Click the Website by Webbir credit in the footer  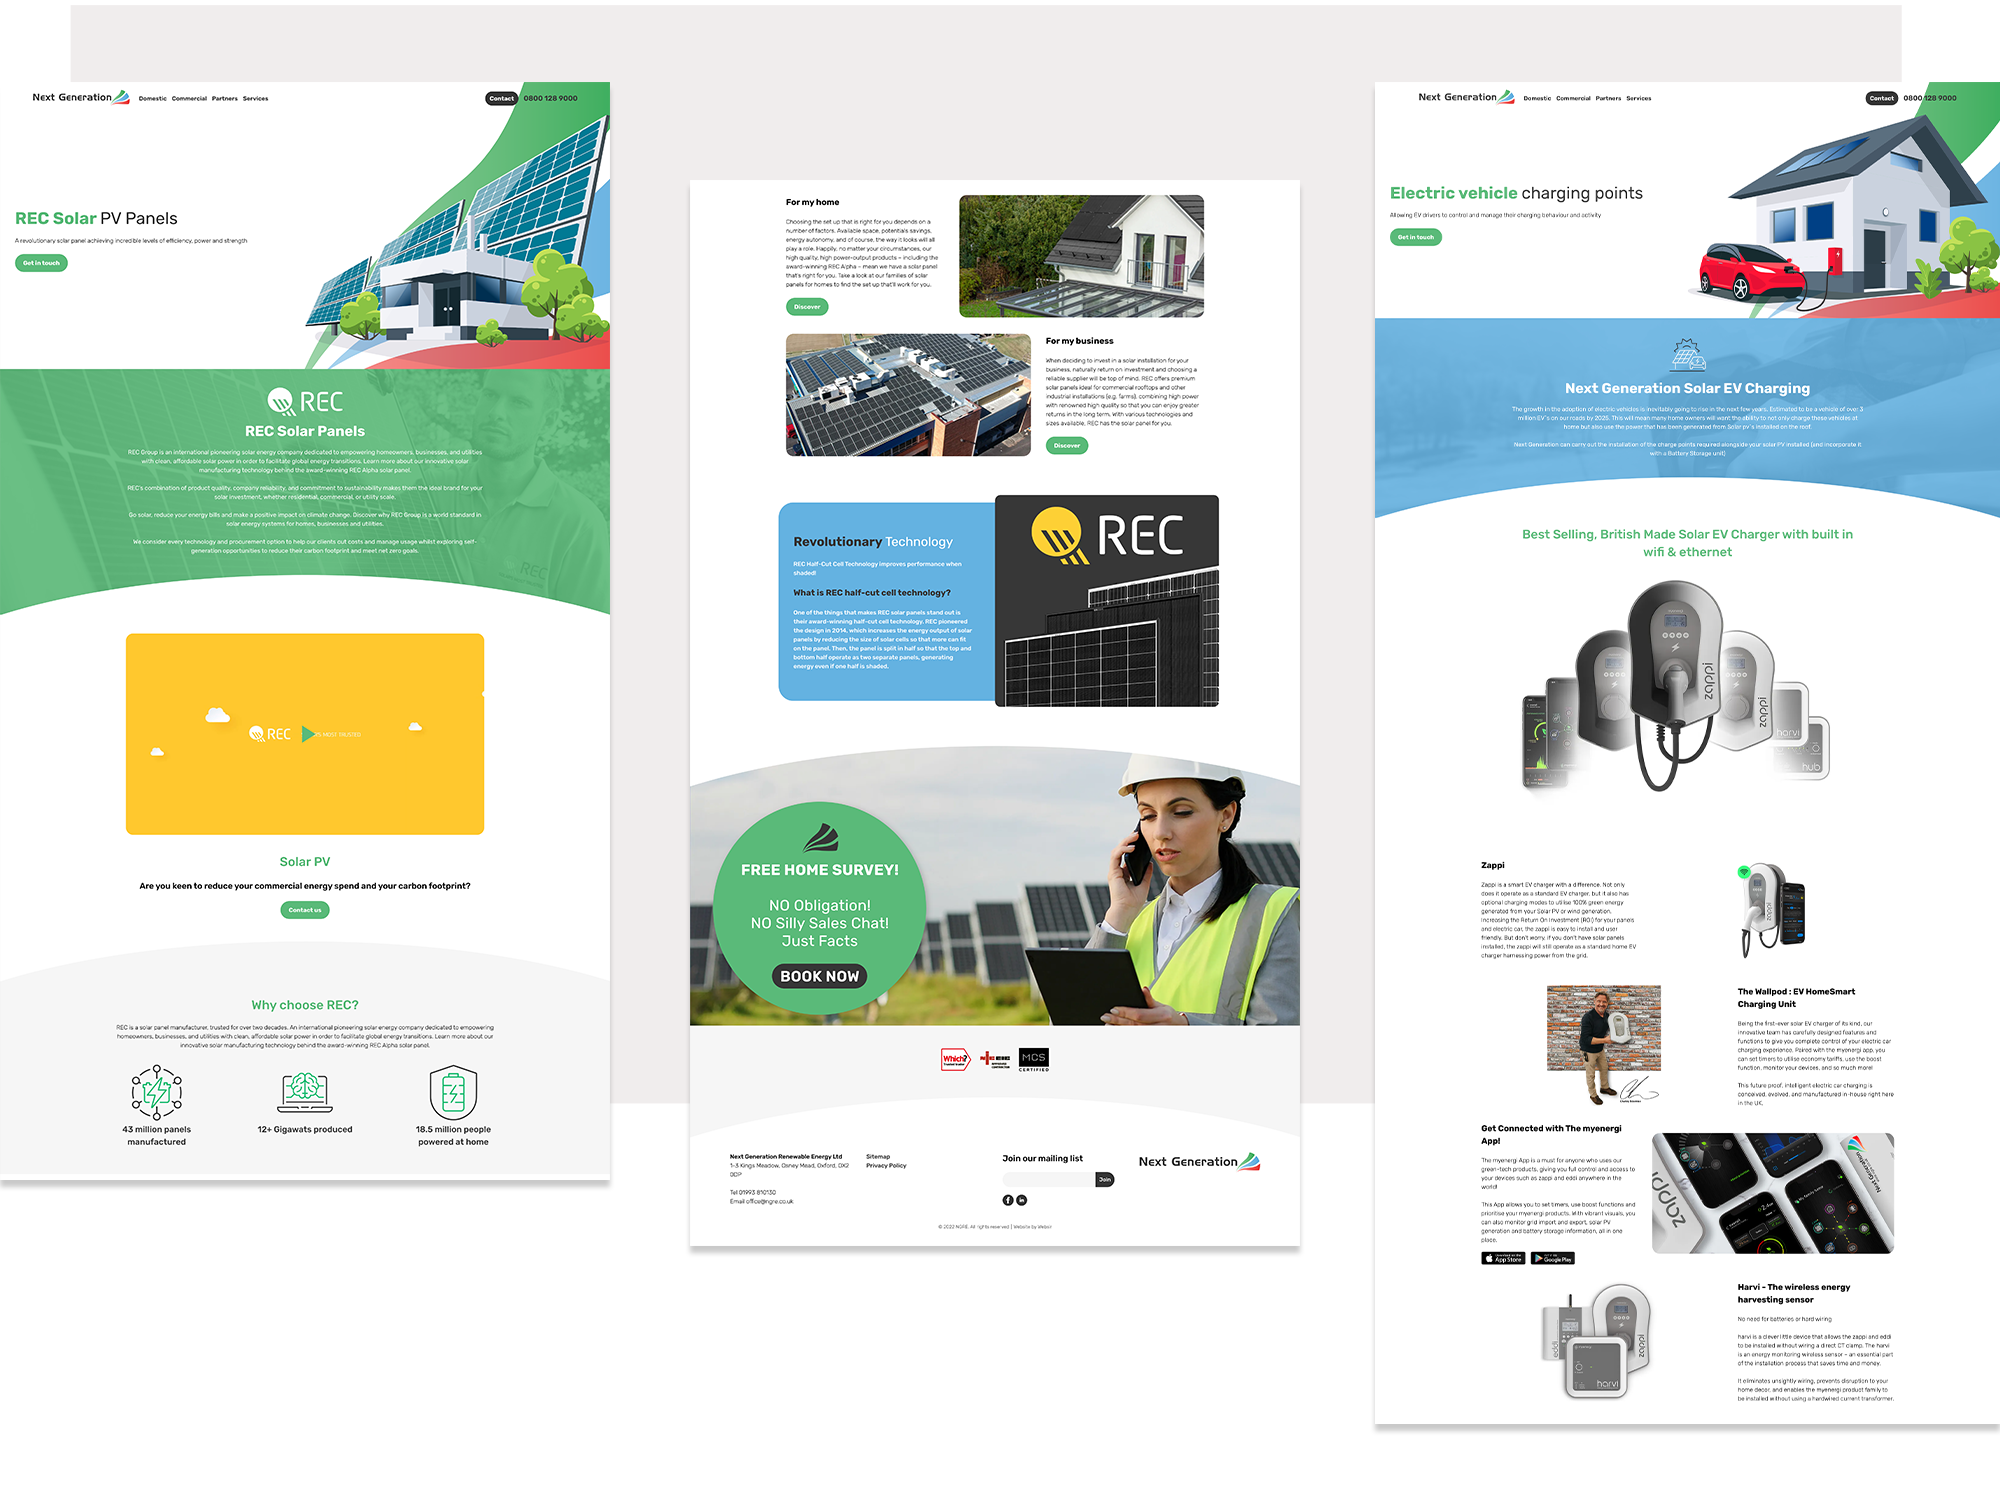1033,1227
